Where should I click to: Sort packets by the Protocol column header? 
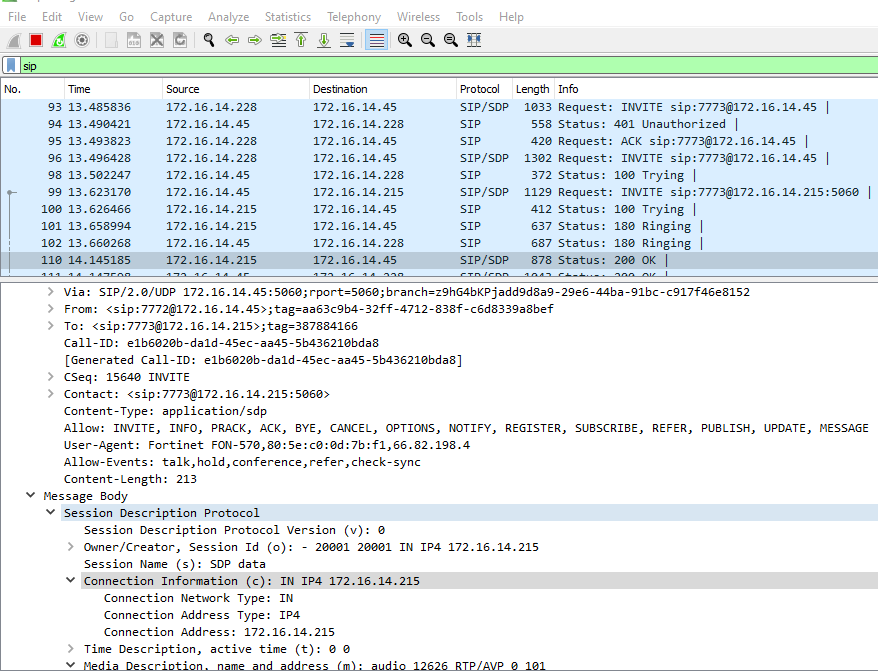click(479, 89)
